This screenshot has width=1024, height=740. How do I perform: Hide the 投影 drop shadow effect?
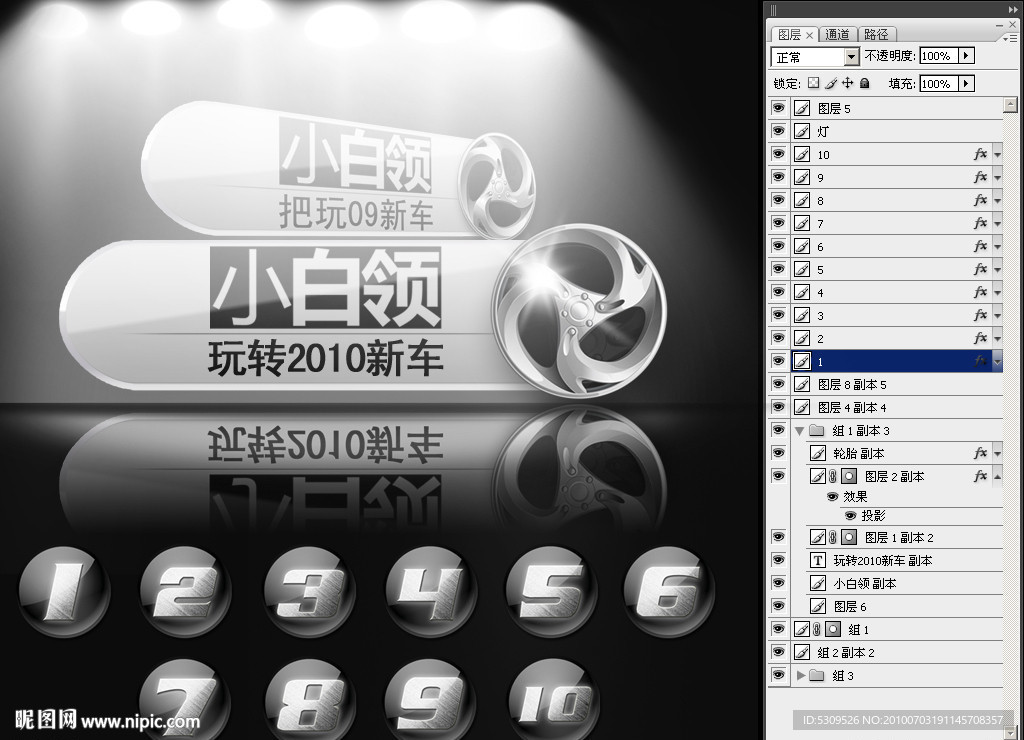(850, 515)
